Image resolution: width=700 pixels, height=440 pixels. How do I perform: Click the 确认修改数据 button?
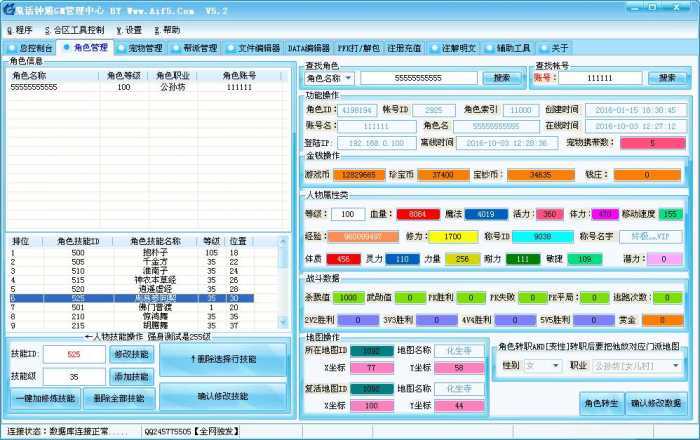[657, 404]
